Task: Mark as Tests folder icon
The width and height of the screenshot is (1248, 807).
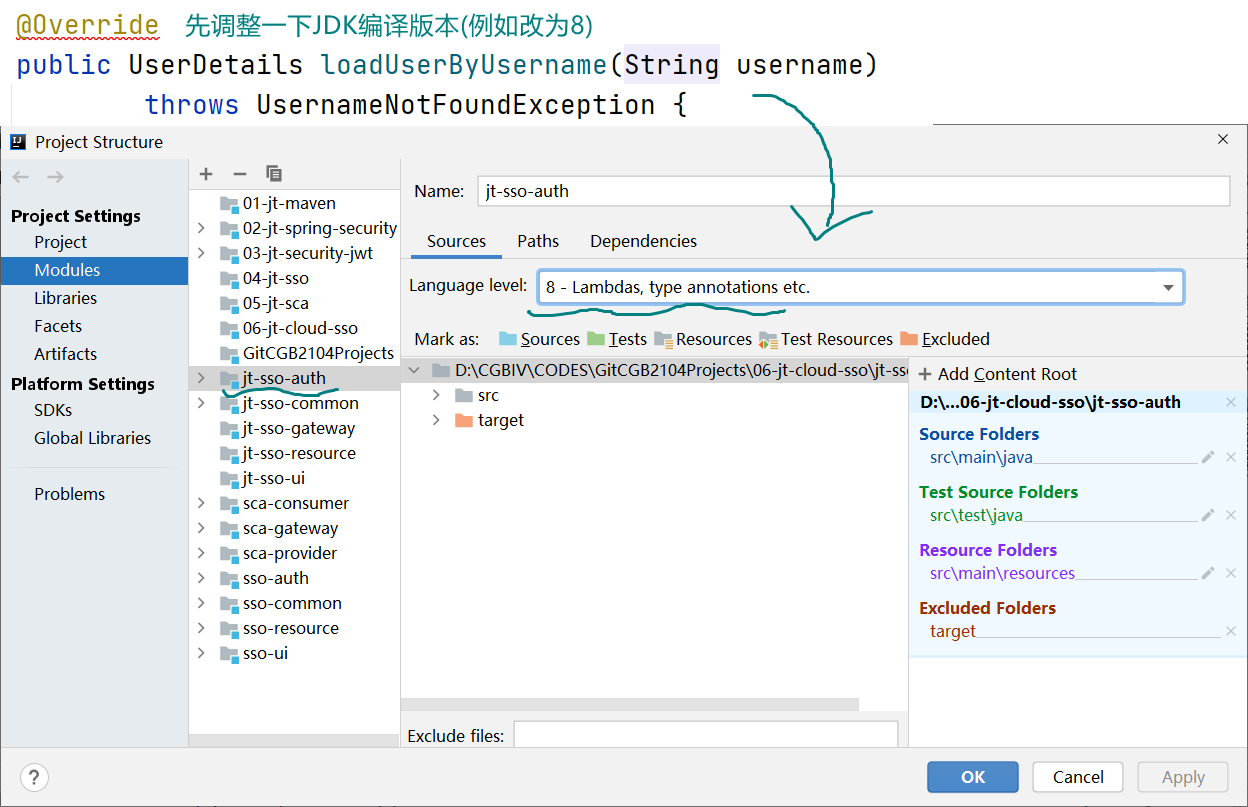Action: (x=596, y=339)
